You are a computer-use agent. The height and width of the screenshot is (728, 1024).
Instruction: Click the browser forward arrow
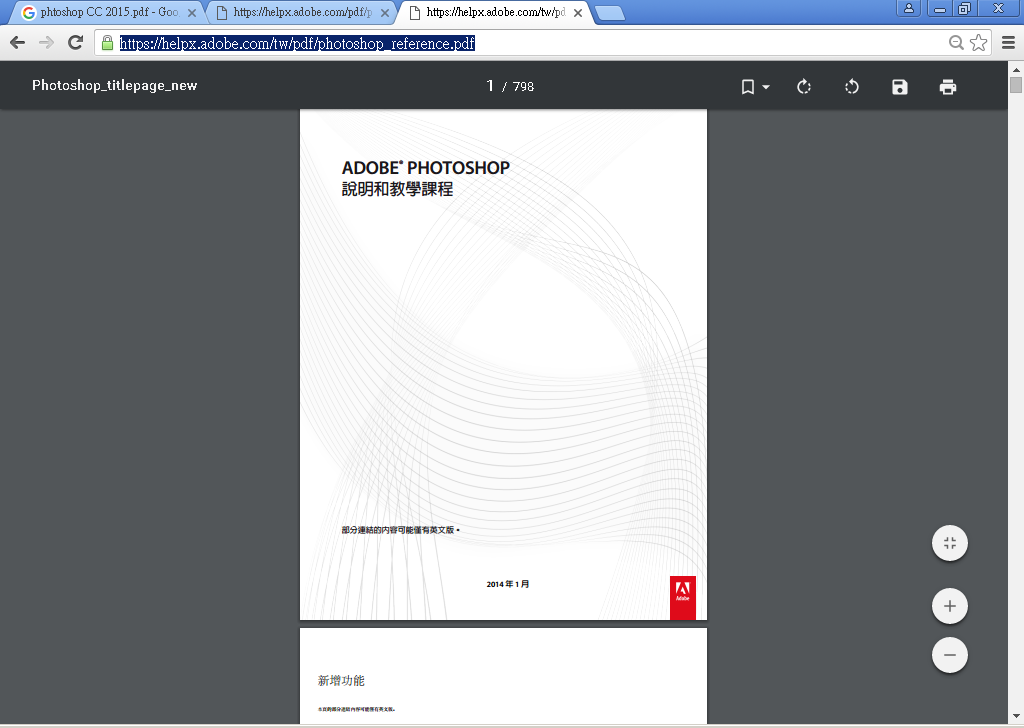[46, 43]
